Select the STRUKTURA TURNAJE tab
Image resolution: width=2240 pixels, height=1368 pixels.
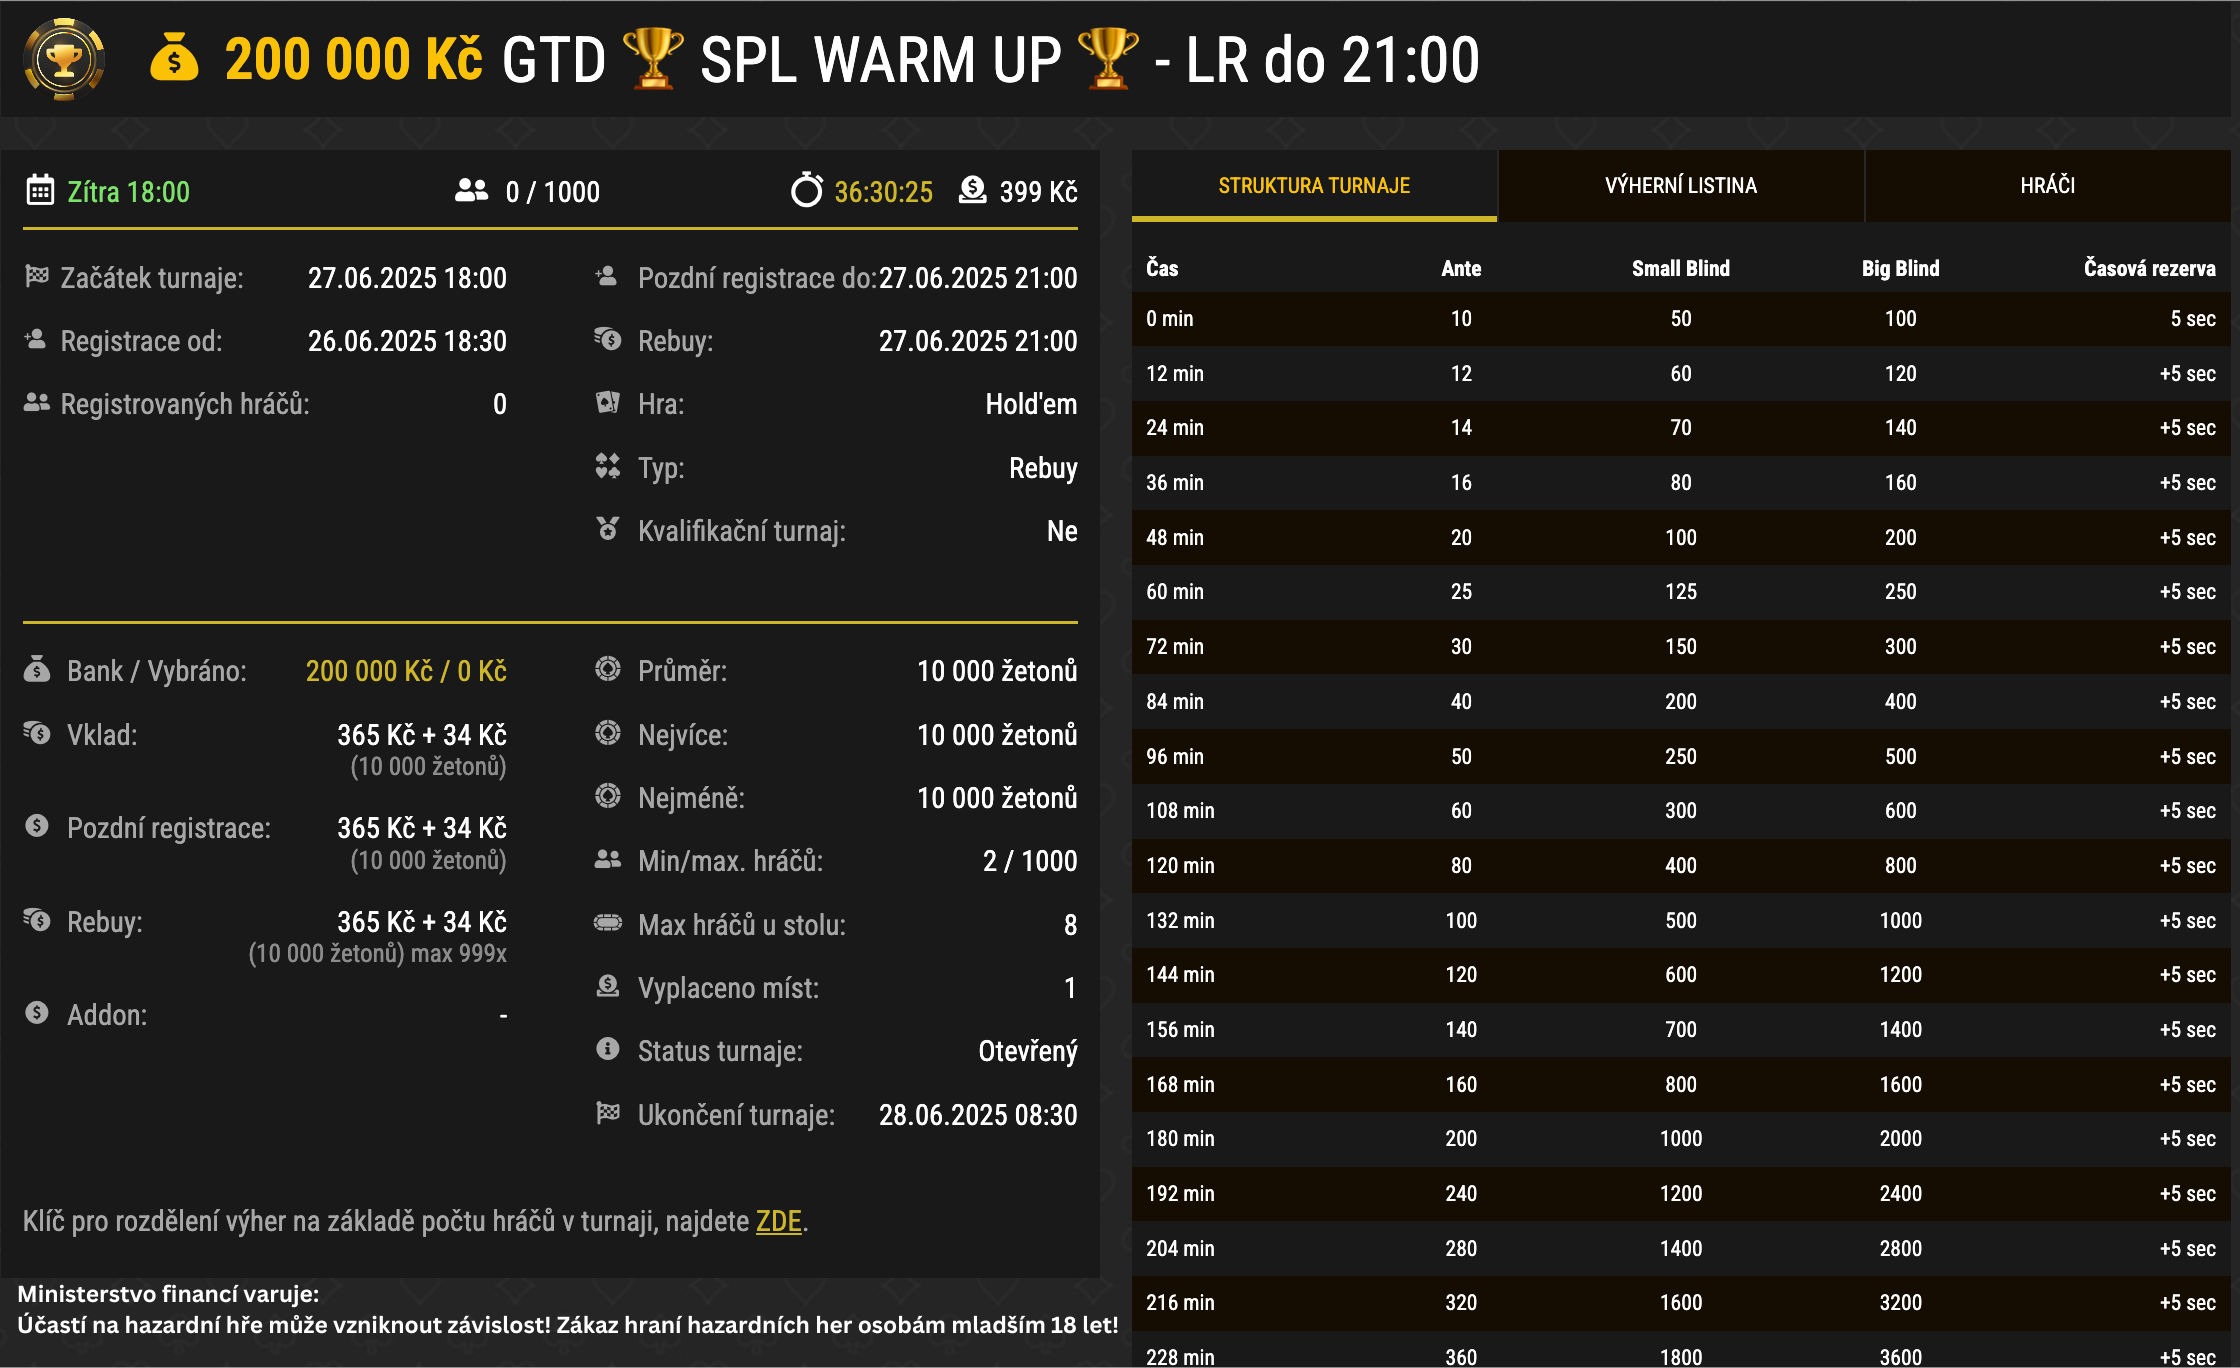1313,185
